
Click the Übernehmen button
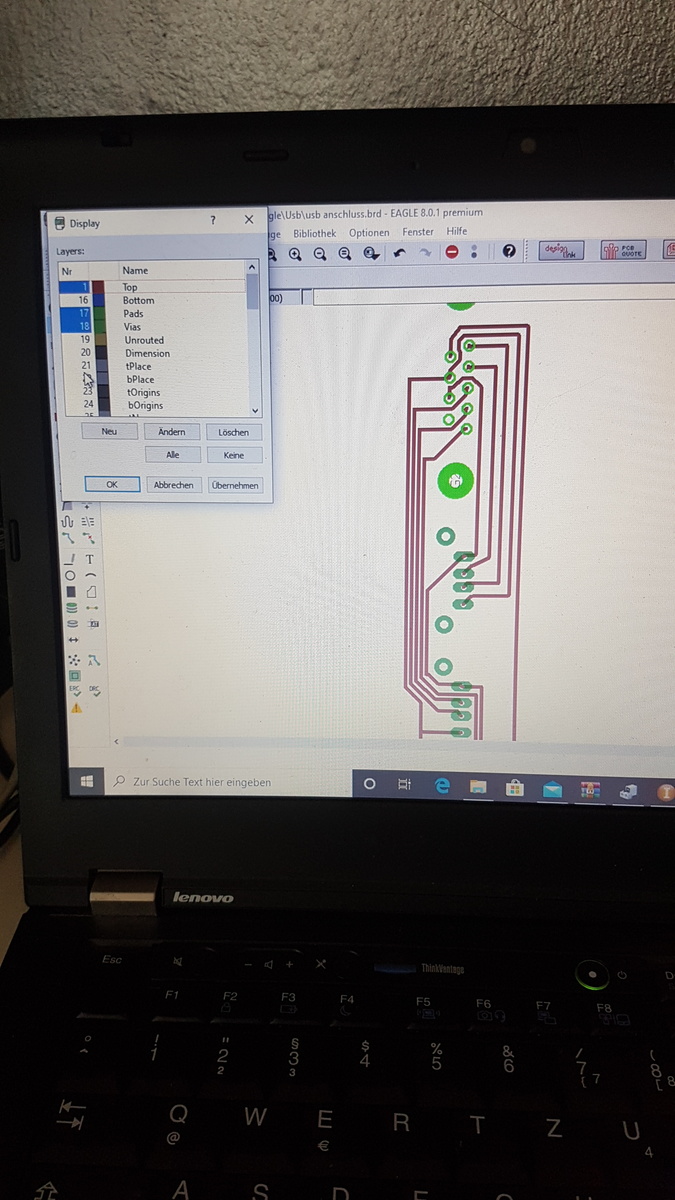[235, 485]
